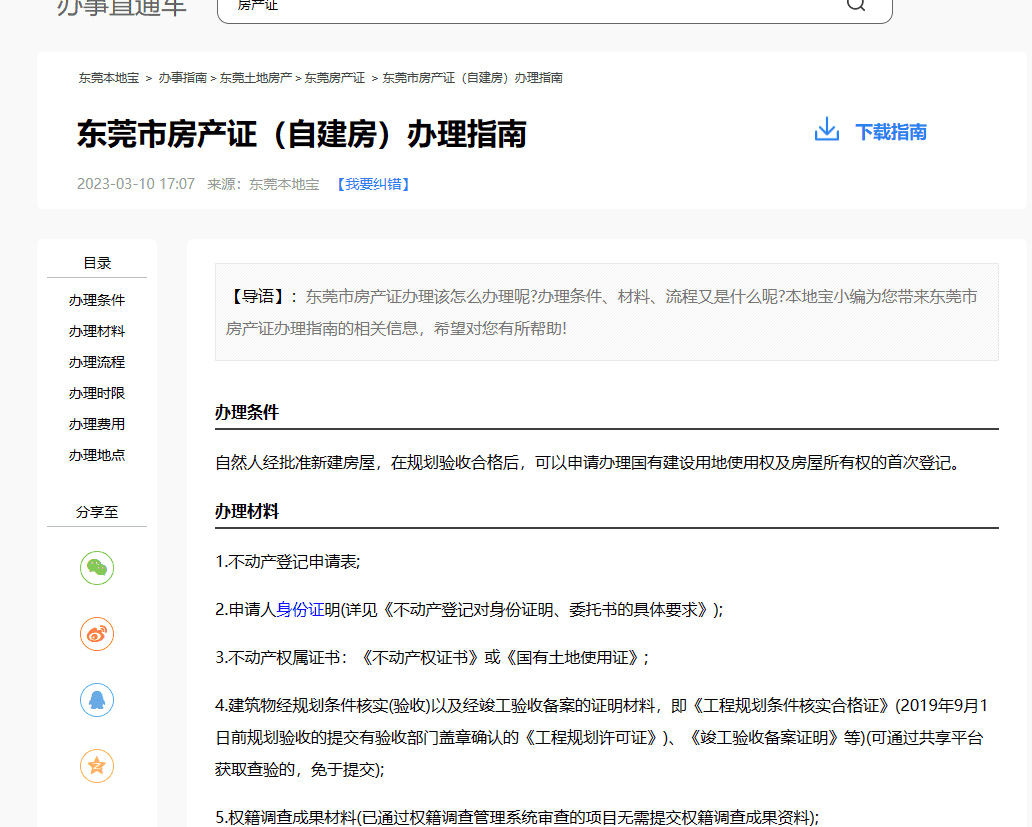The image size is (1032, 827).
Task: Open the 身份证 hyperlink in materials
Action: (x=300, y=609)
